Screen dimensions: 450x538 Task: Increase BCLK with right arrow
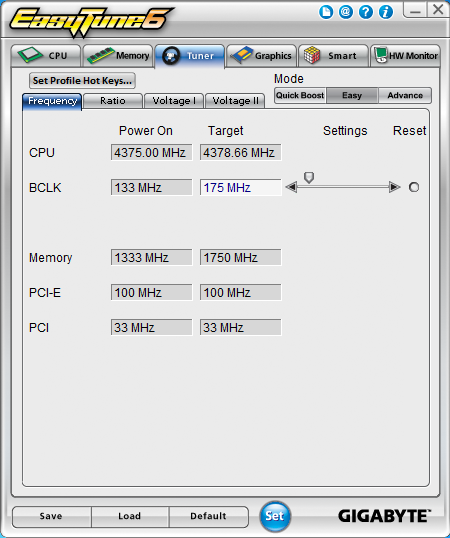coord(395,187)
